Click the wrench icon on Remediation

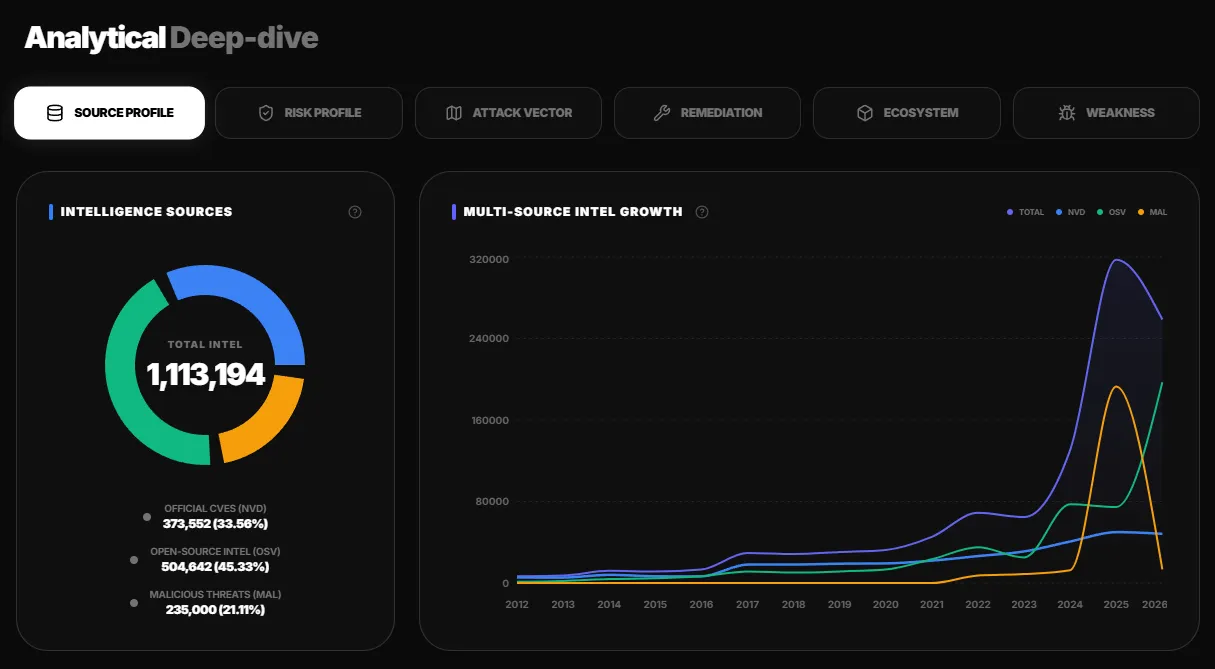[x=661, y=113]
